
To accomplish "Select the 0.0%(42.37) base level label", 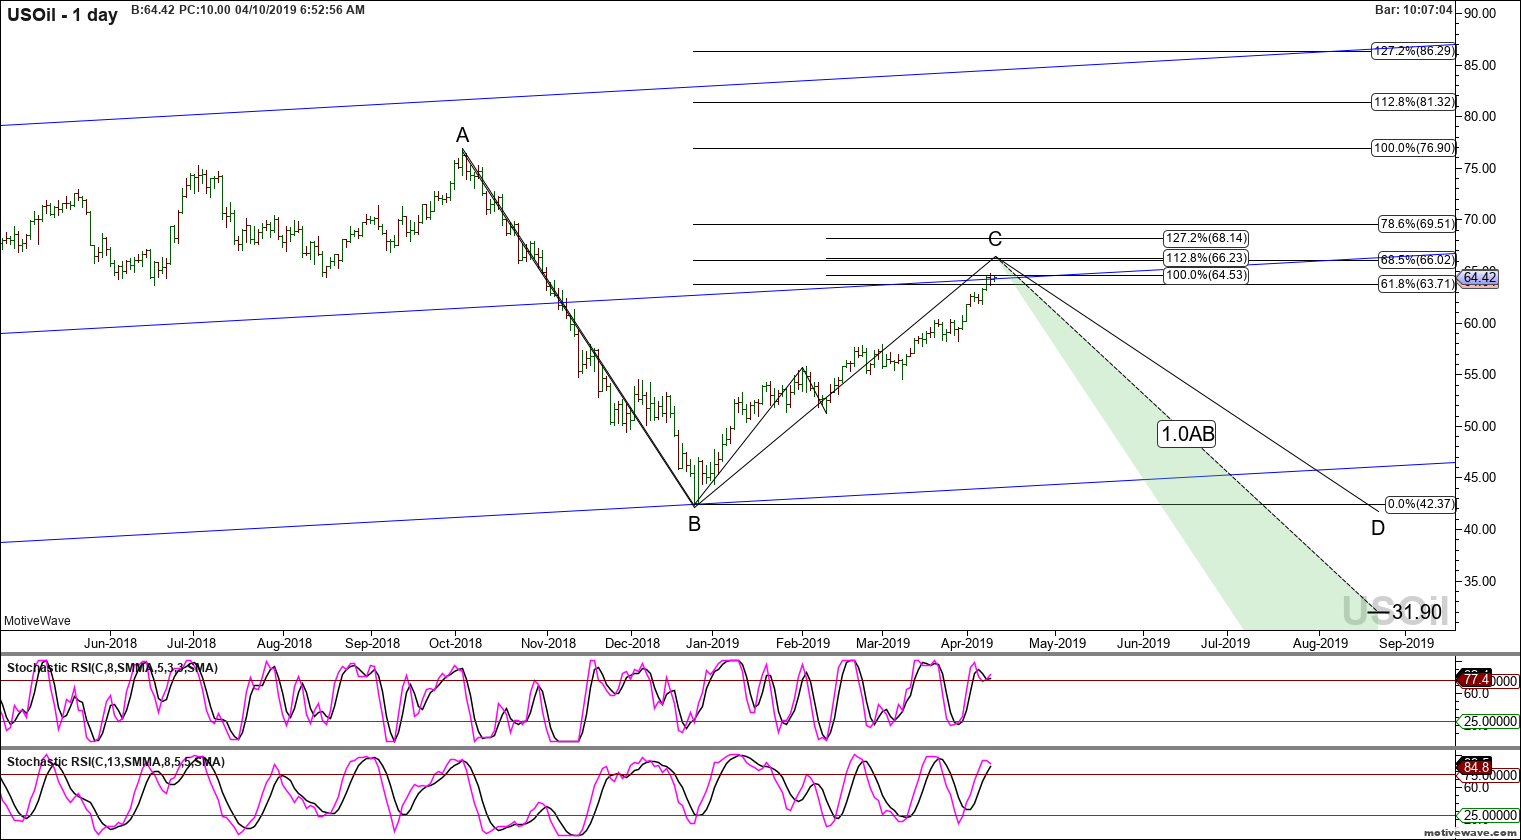I will click(x=1420, y=504).
